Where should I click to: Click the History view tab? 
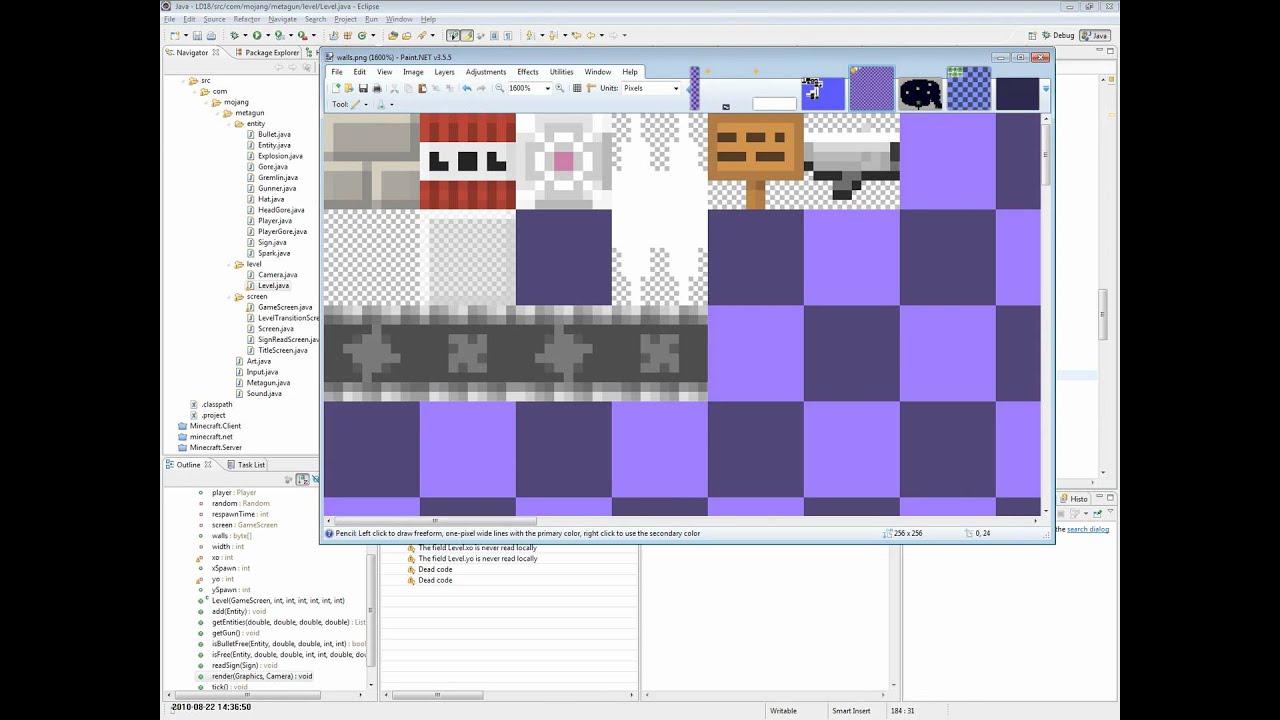click(x=1075, y=498)
